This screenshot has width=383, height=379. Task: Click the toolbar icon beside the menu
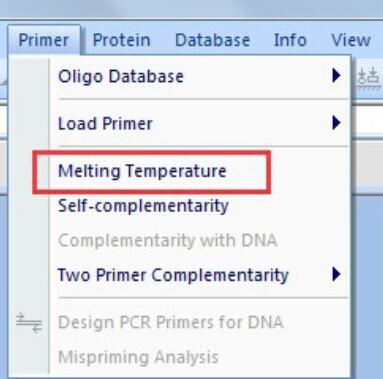368,78
